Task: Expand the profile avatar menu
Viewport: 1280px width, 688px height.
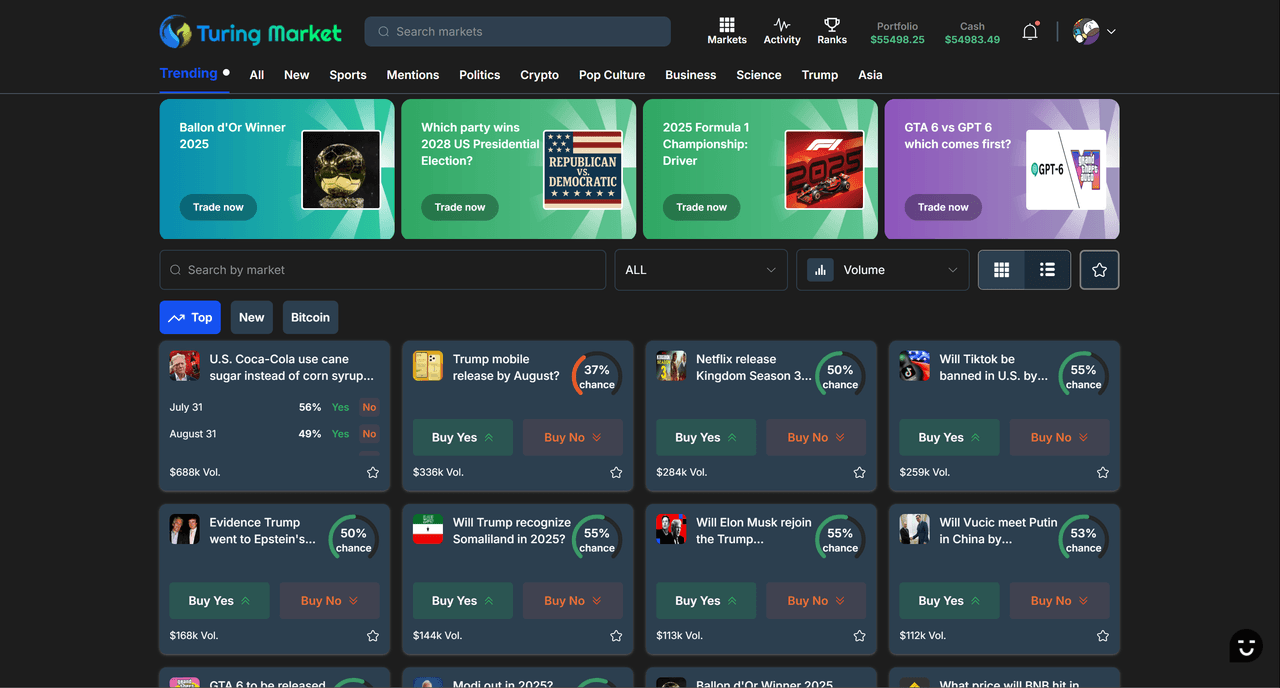Action: tap(1093, 31)
